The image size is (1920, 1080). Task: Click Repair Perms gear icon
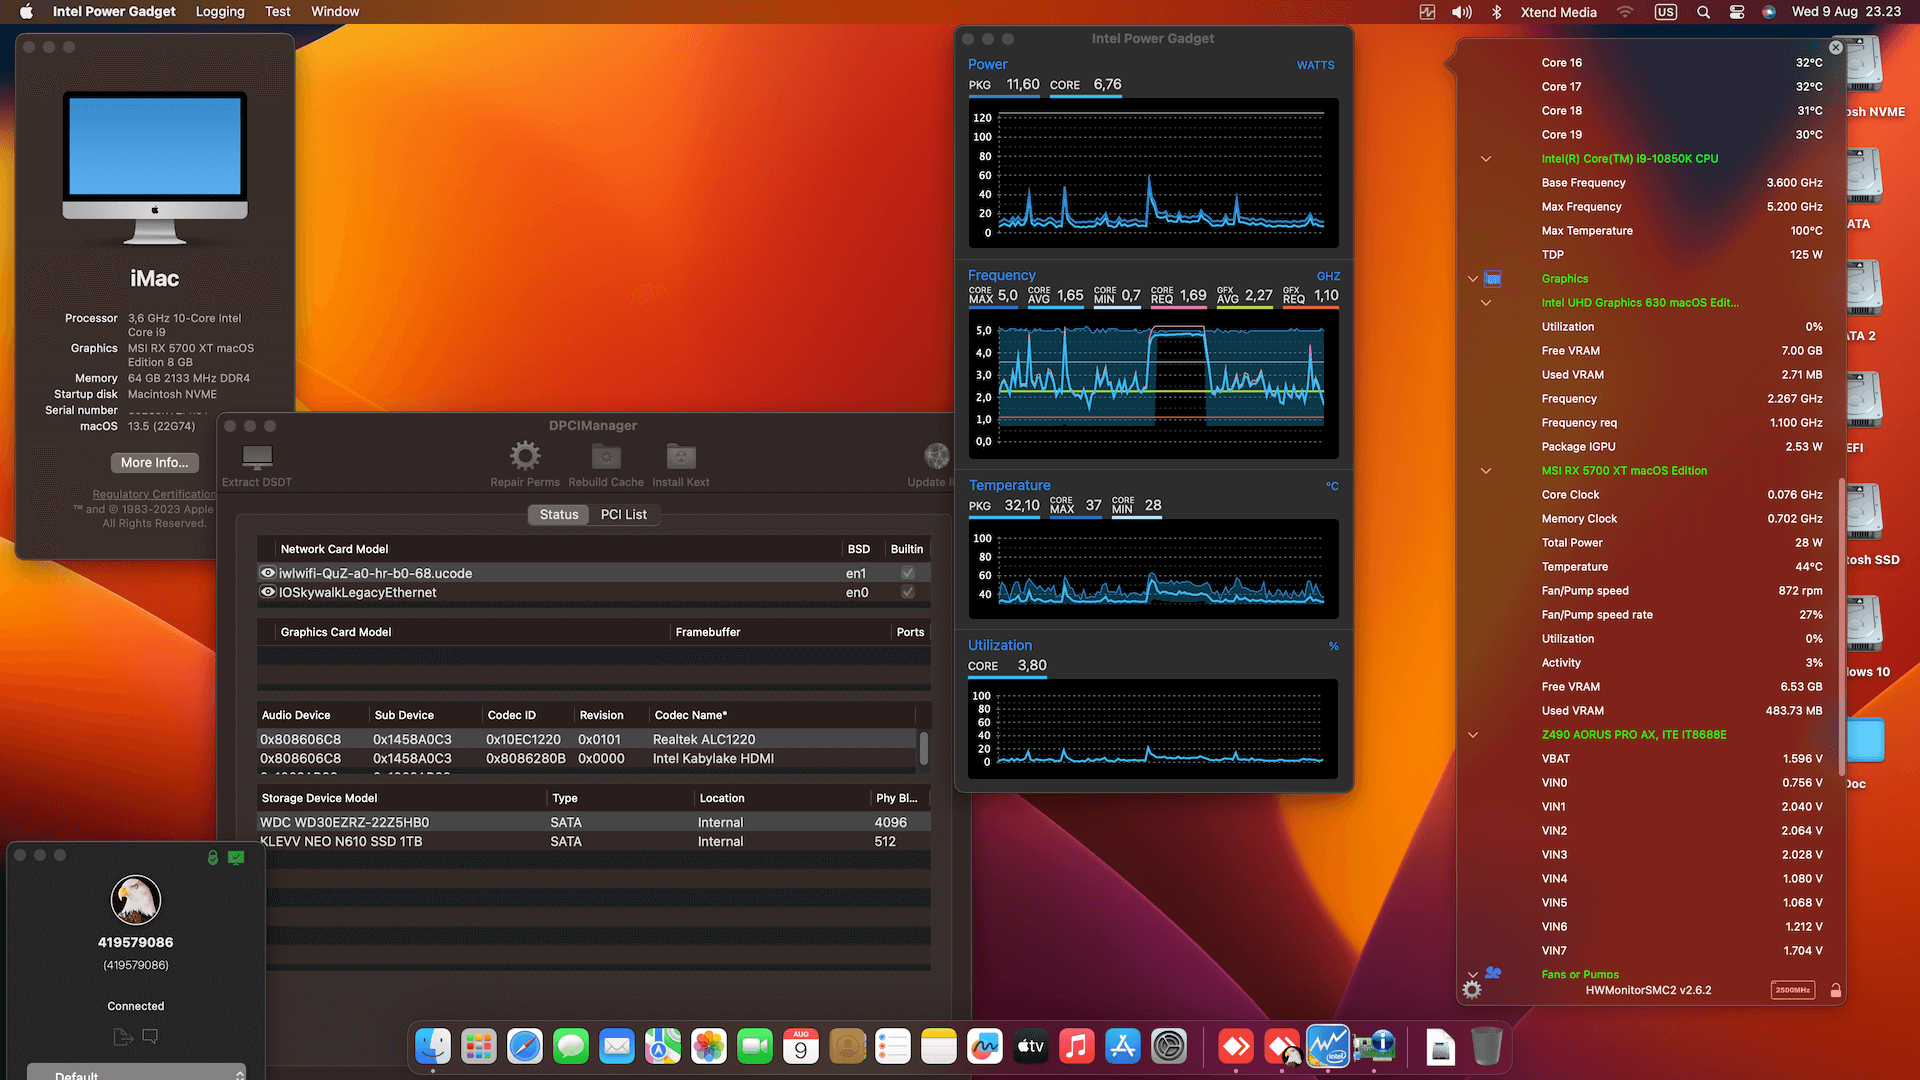pos(525,456)
